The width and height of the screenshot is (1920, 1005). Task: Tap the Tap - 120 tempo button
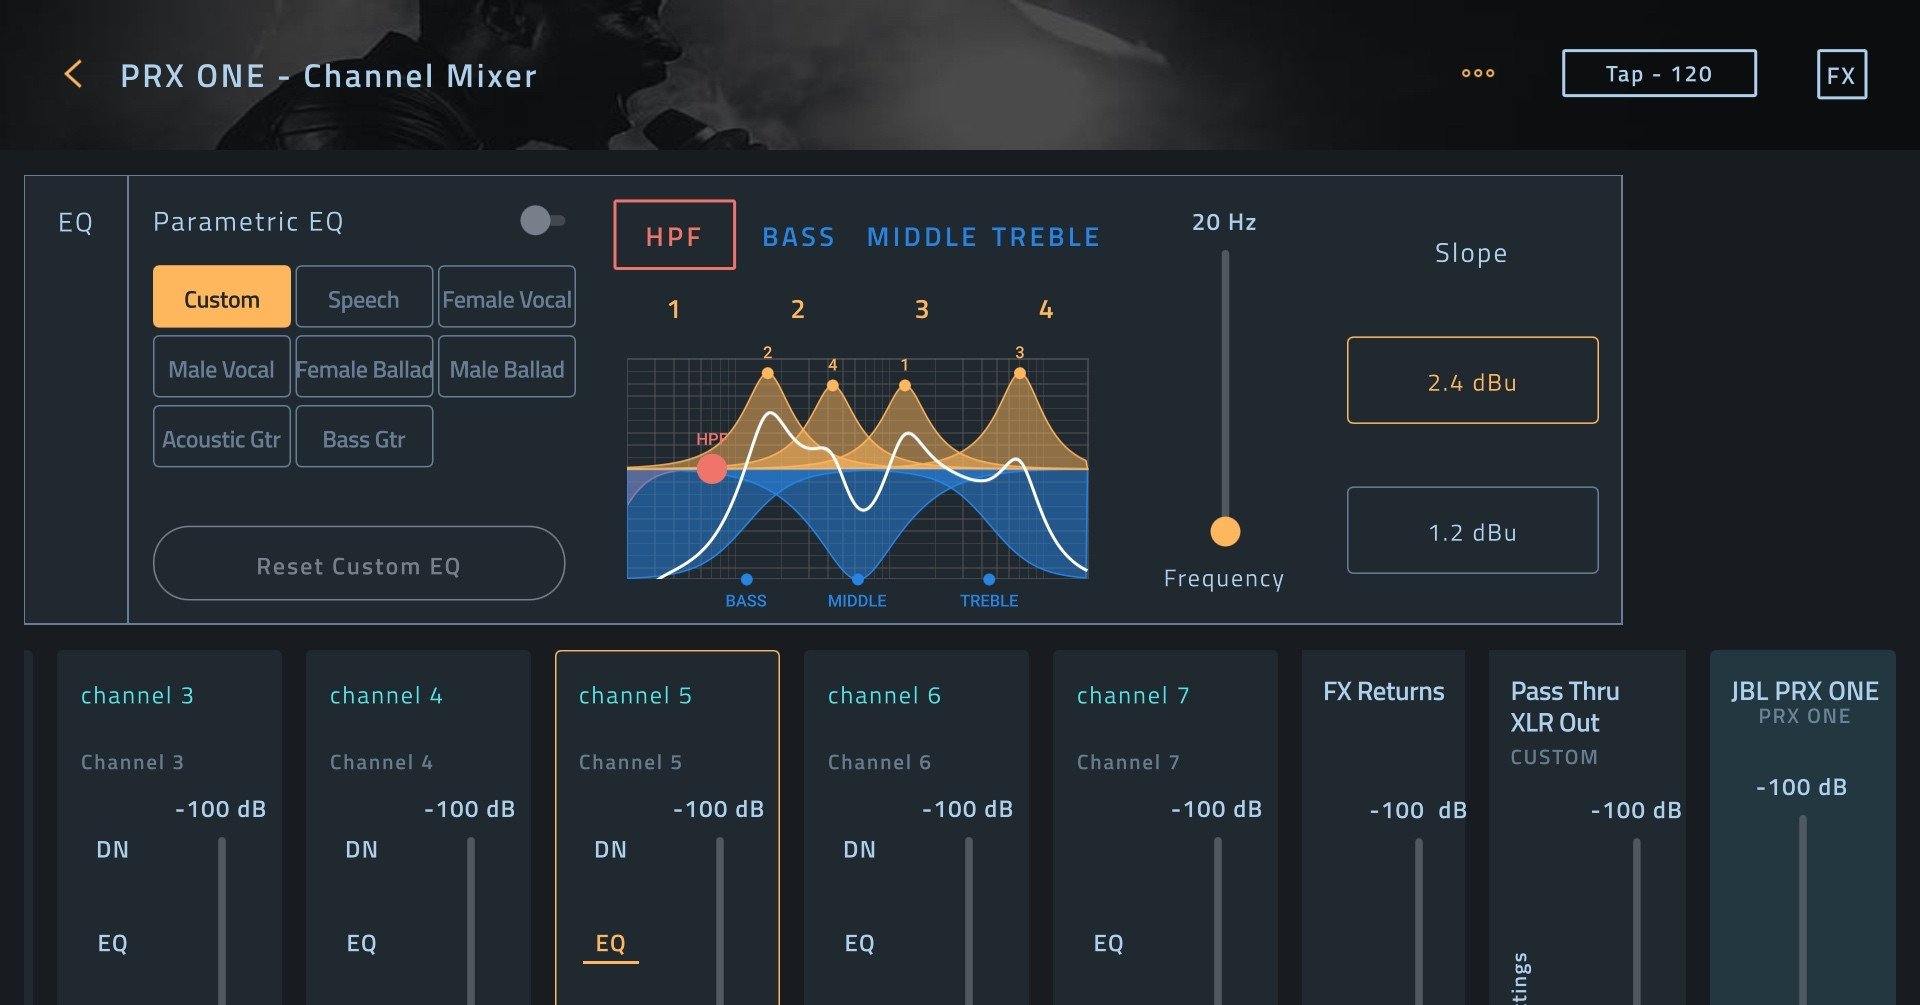coord(1659,74)
